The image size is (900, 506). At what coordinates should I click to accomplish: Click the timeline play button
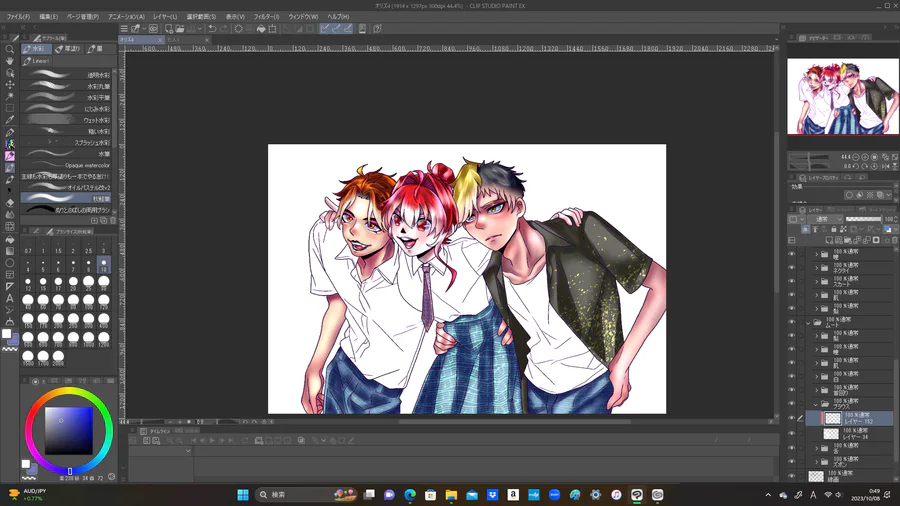(212, 441)
